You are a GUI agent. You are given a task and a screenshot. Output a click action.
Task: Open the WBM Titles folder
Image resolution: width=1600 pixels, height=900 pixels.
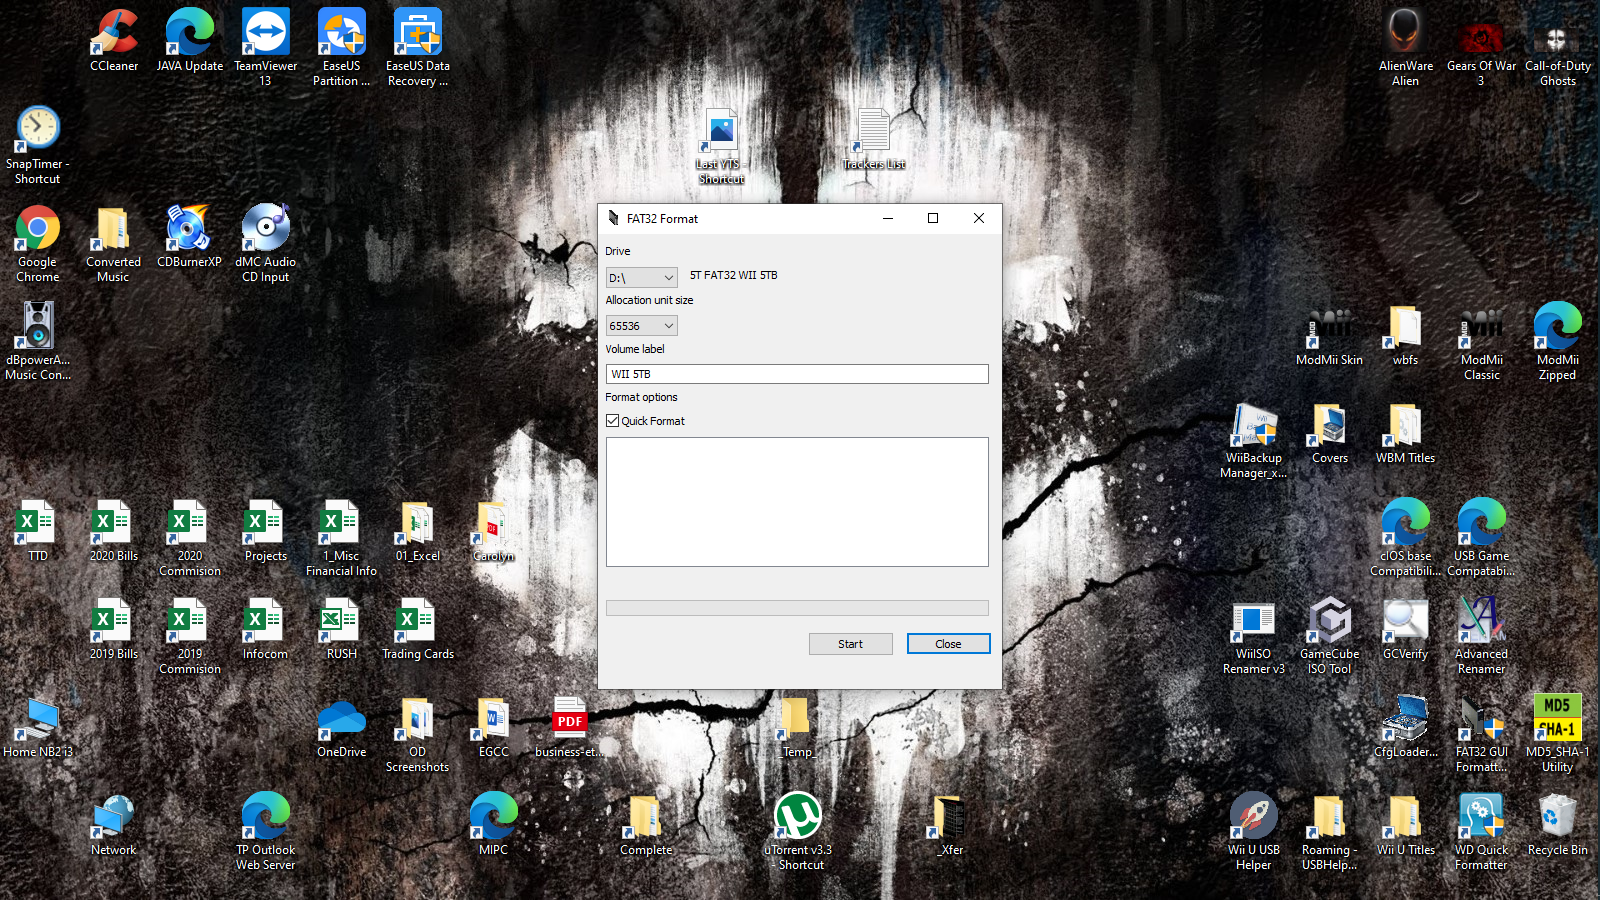click(x=1406, y=424)
